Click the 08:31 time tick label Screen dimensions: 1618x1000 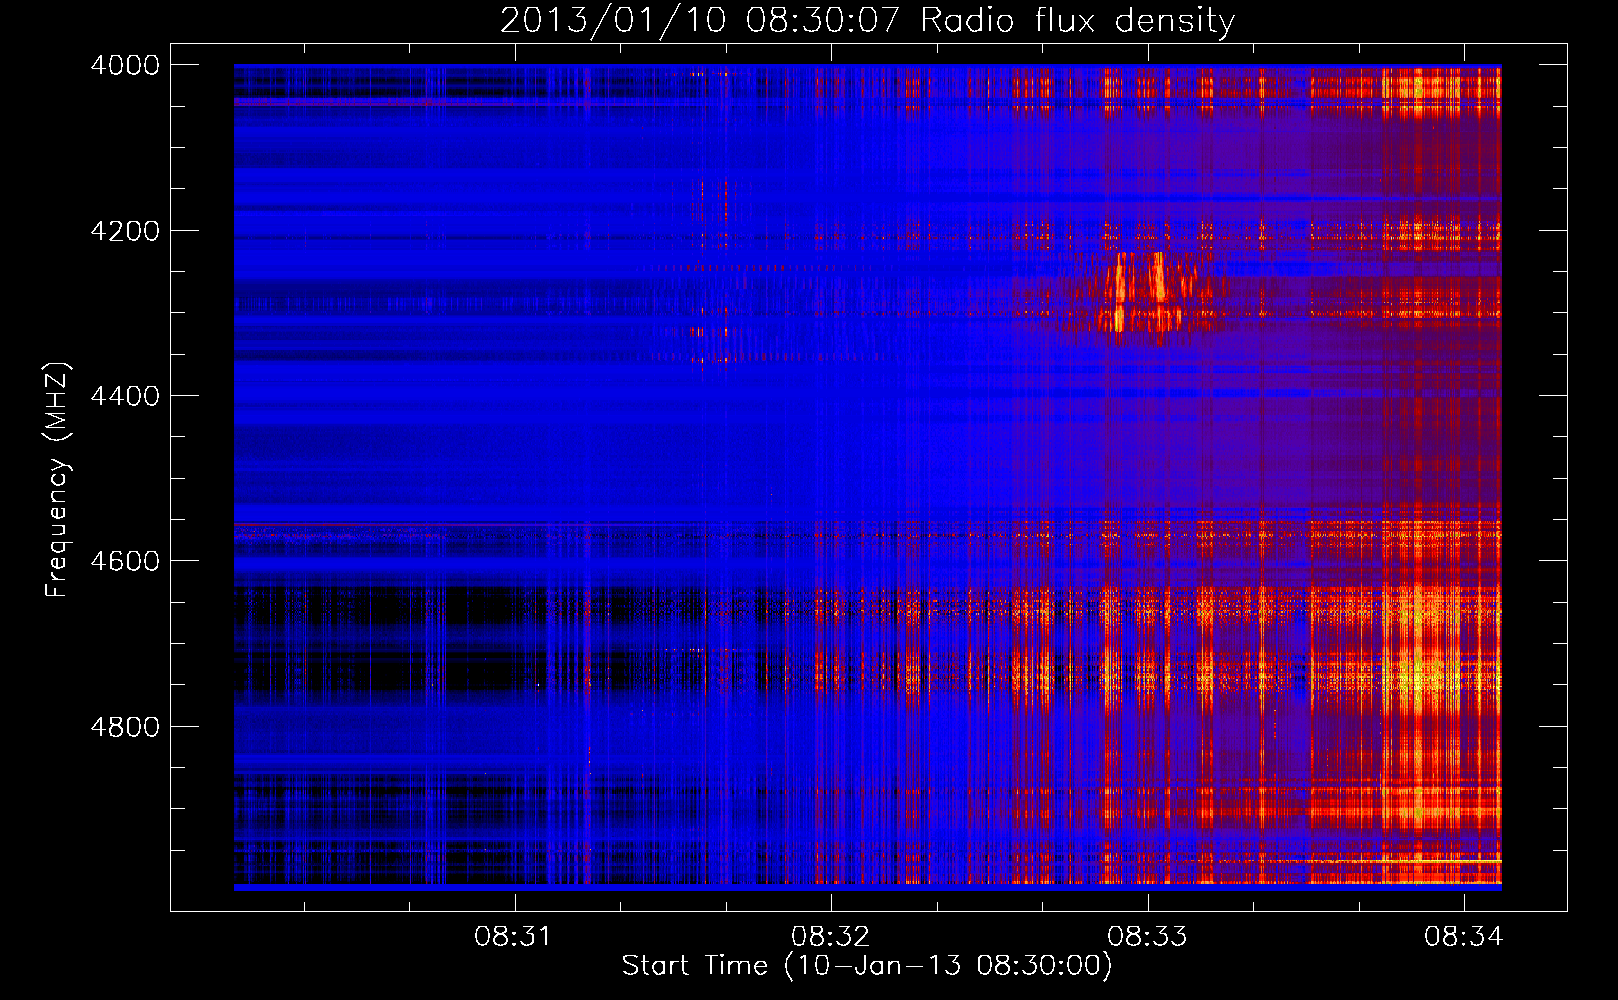[513, 937]
